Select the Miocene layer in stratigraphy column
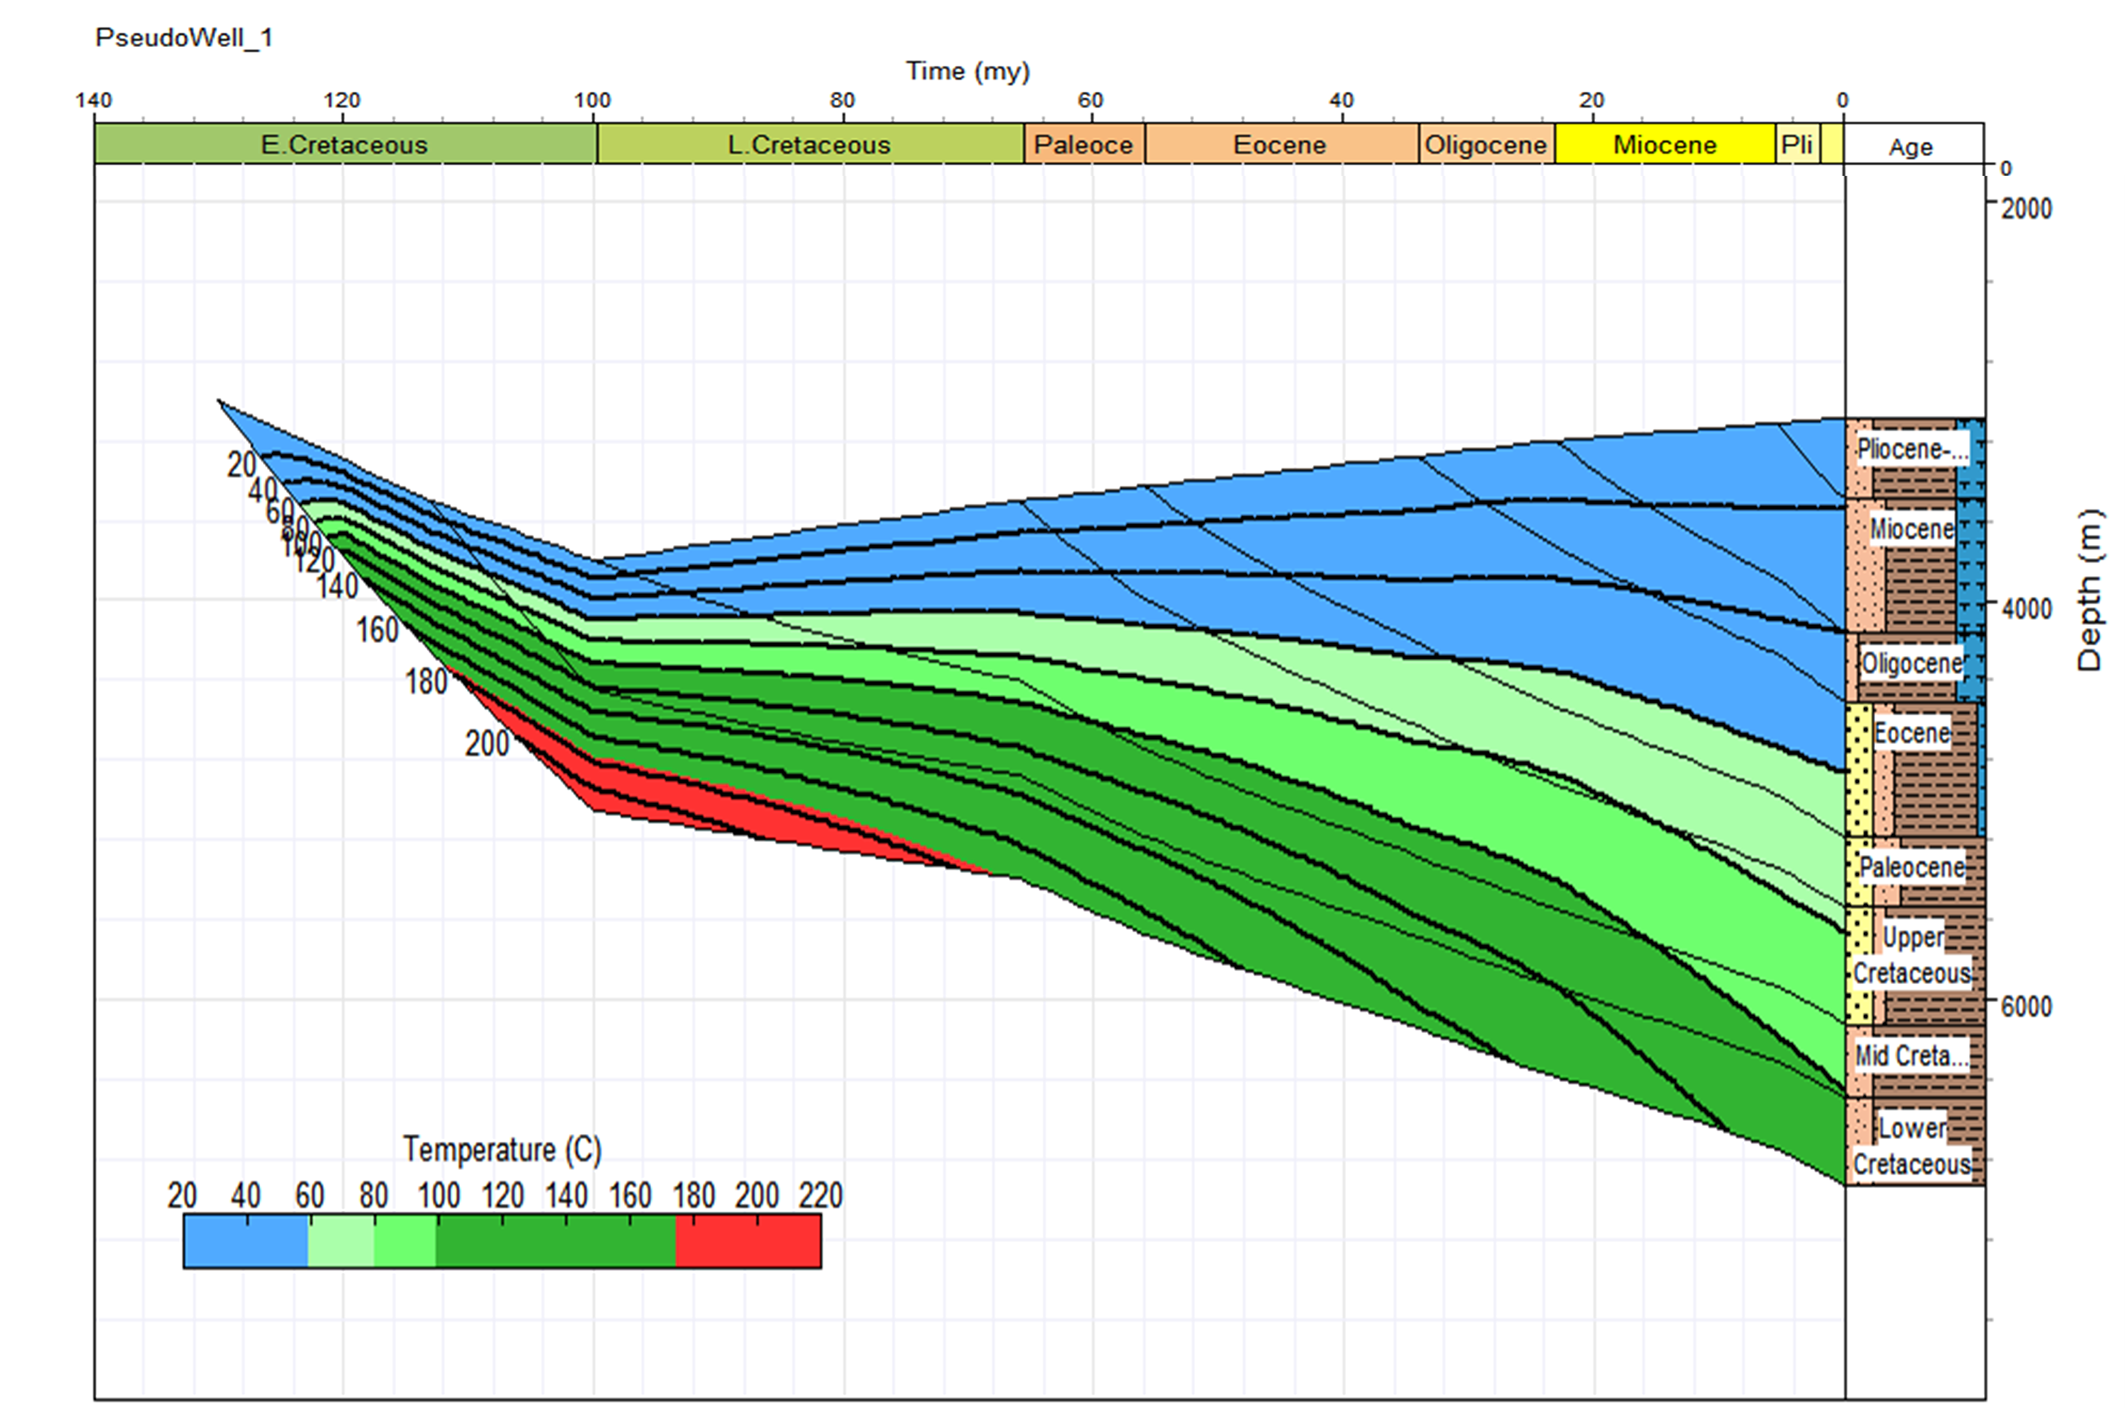The height and width of the screenshot is (1408, 2125). click(1911, 529)
